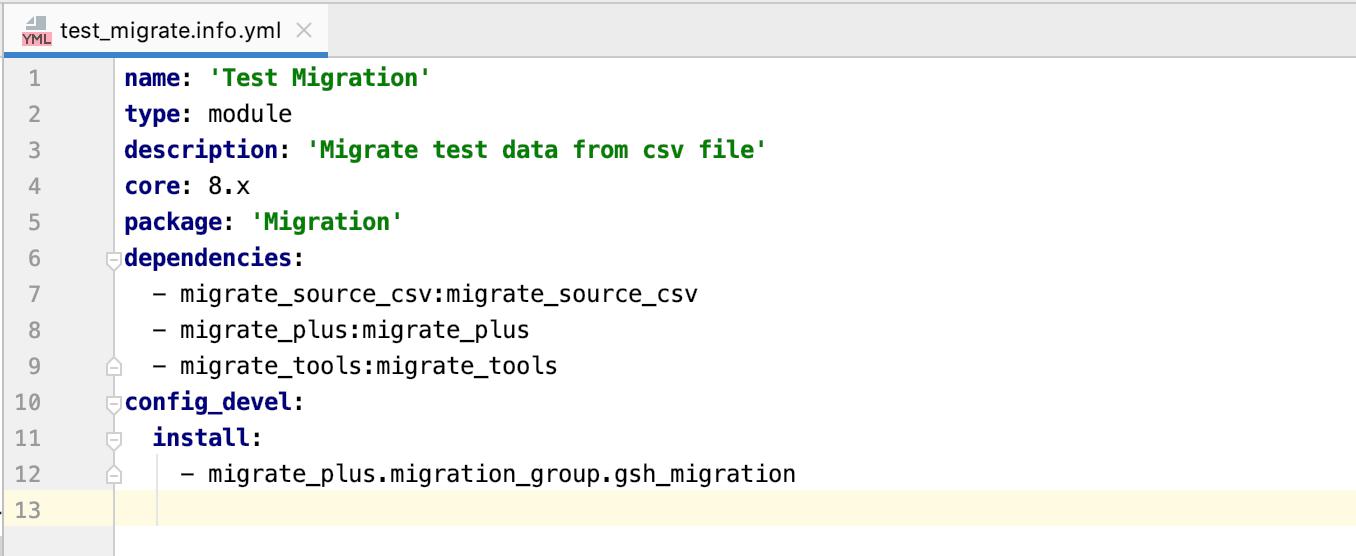Click the 'module' value on line 2

(250, 114)
